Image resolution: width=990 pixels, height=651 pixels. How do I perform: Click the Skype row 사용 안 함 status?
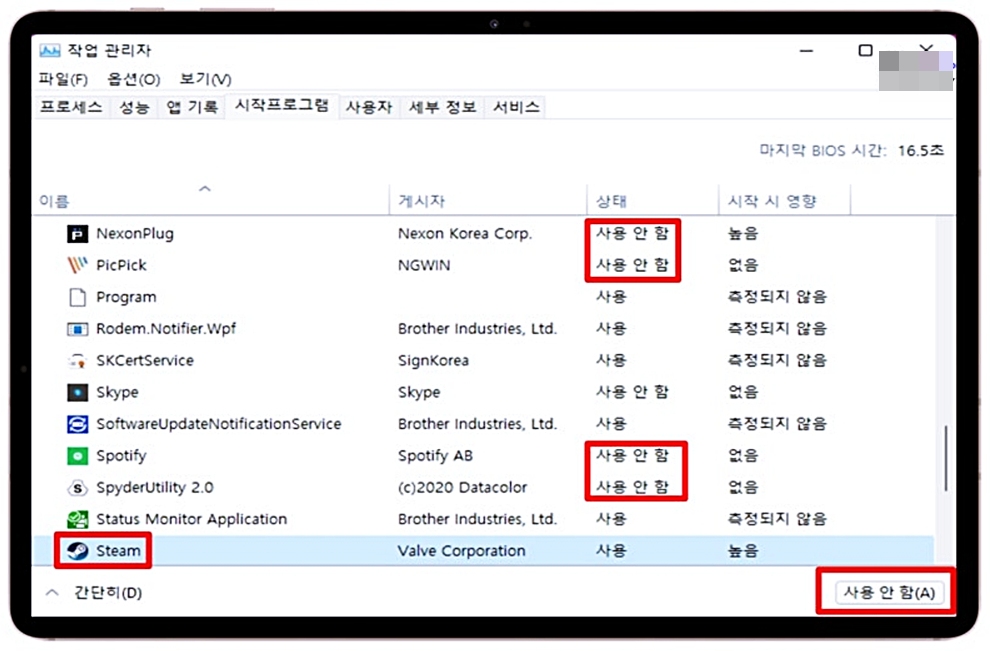coord(632,392)
